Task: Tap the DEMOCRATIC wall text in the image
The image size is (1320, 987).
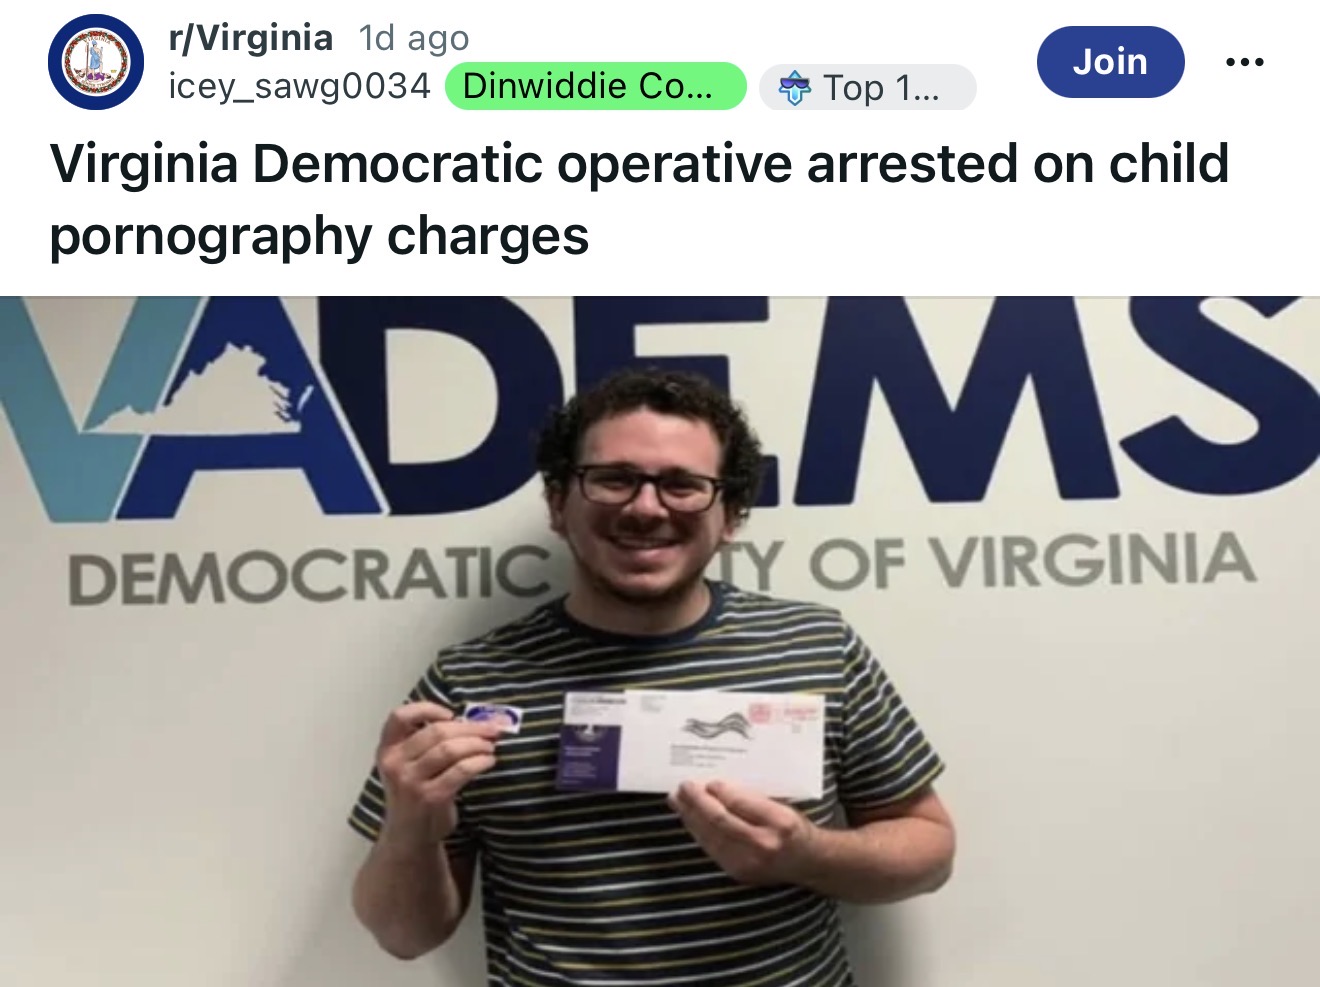Action: tap(308, 576)
